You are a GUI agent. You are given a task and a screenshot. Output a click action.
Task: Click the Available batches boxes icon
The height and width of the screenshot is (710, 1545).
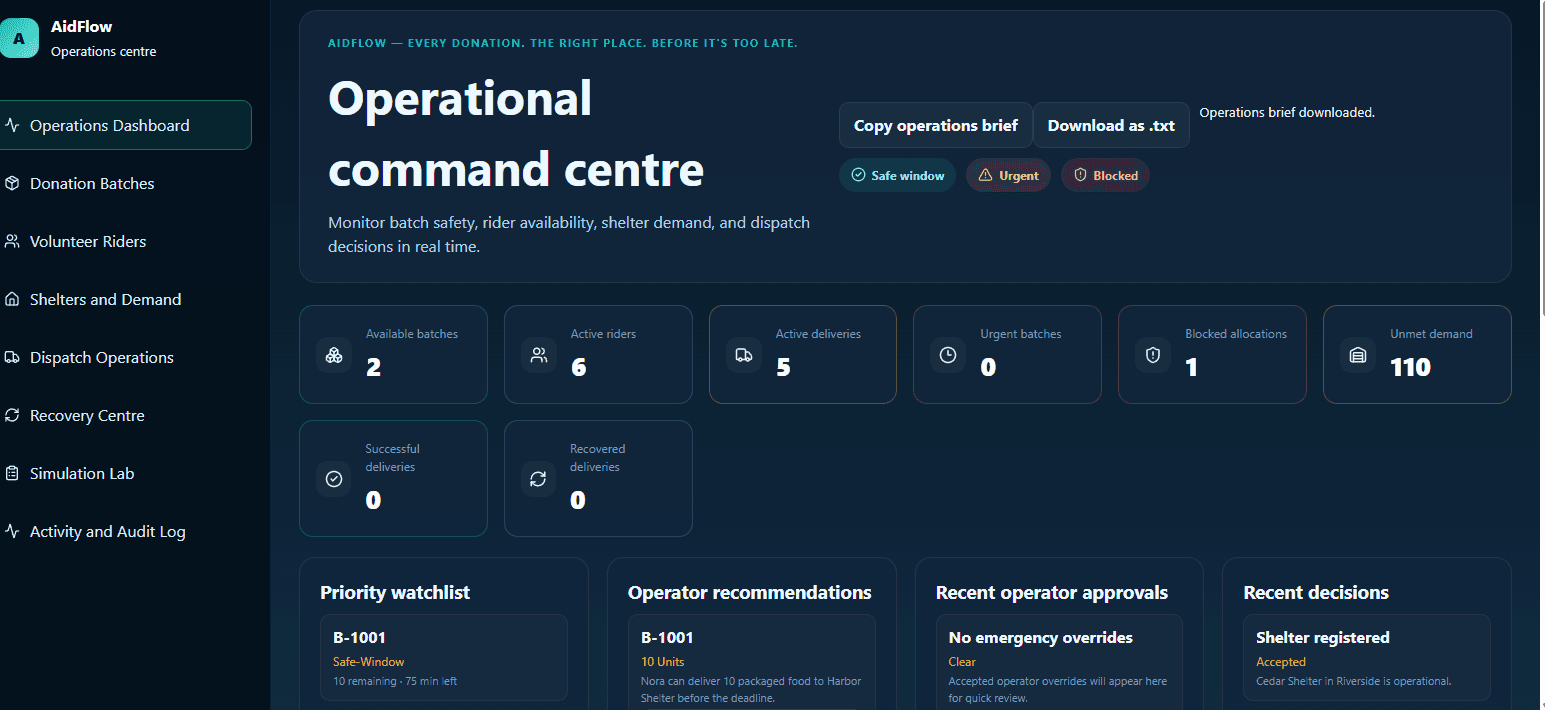click(334, 355)
